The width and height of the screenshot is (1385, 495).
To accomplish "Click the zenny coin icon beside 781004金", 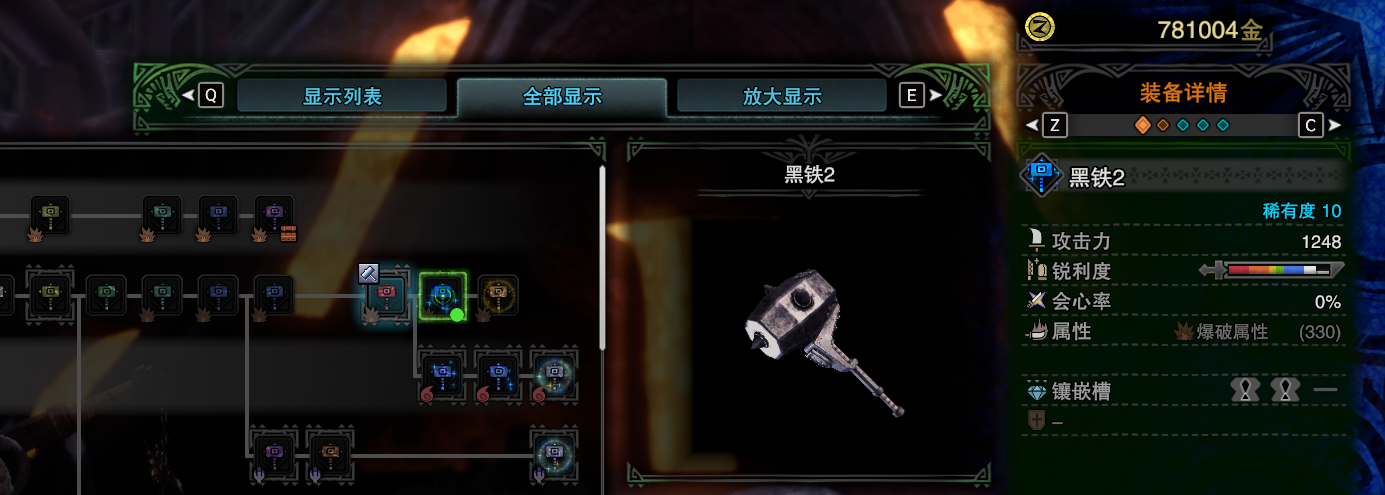I will coord(1043,29).
